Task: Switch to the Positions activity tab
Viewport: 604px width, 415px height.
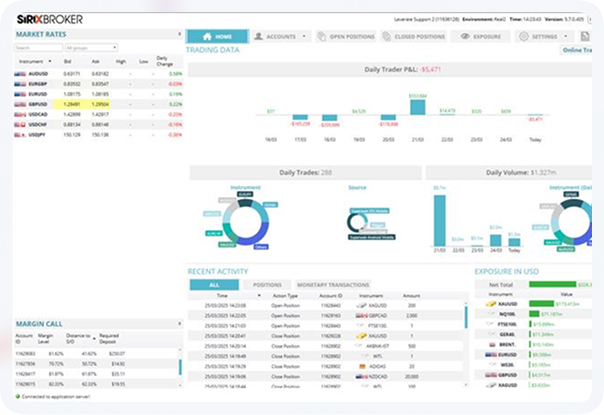Action: point(267,285)
